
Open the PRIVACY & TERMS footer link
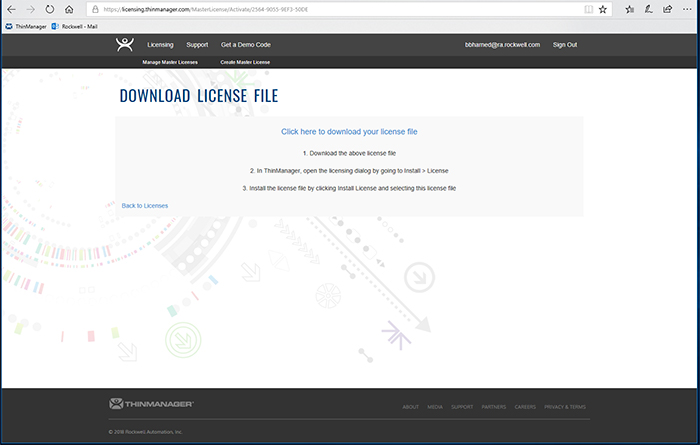(x=565, y=407)
